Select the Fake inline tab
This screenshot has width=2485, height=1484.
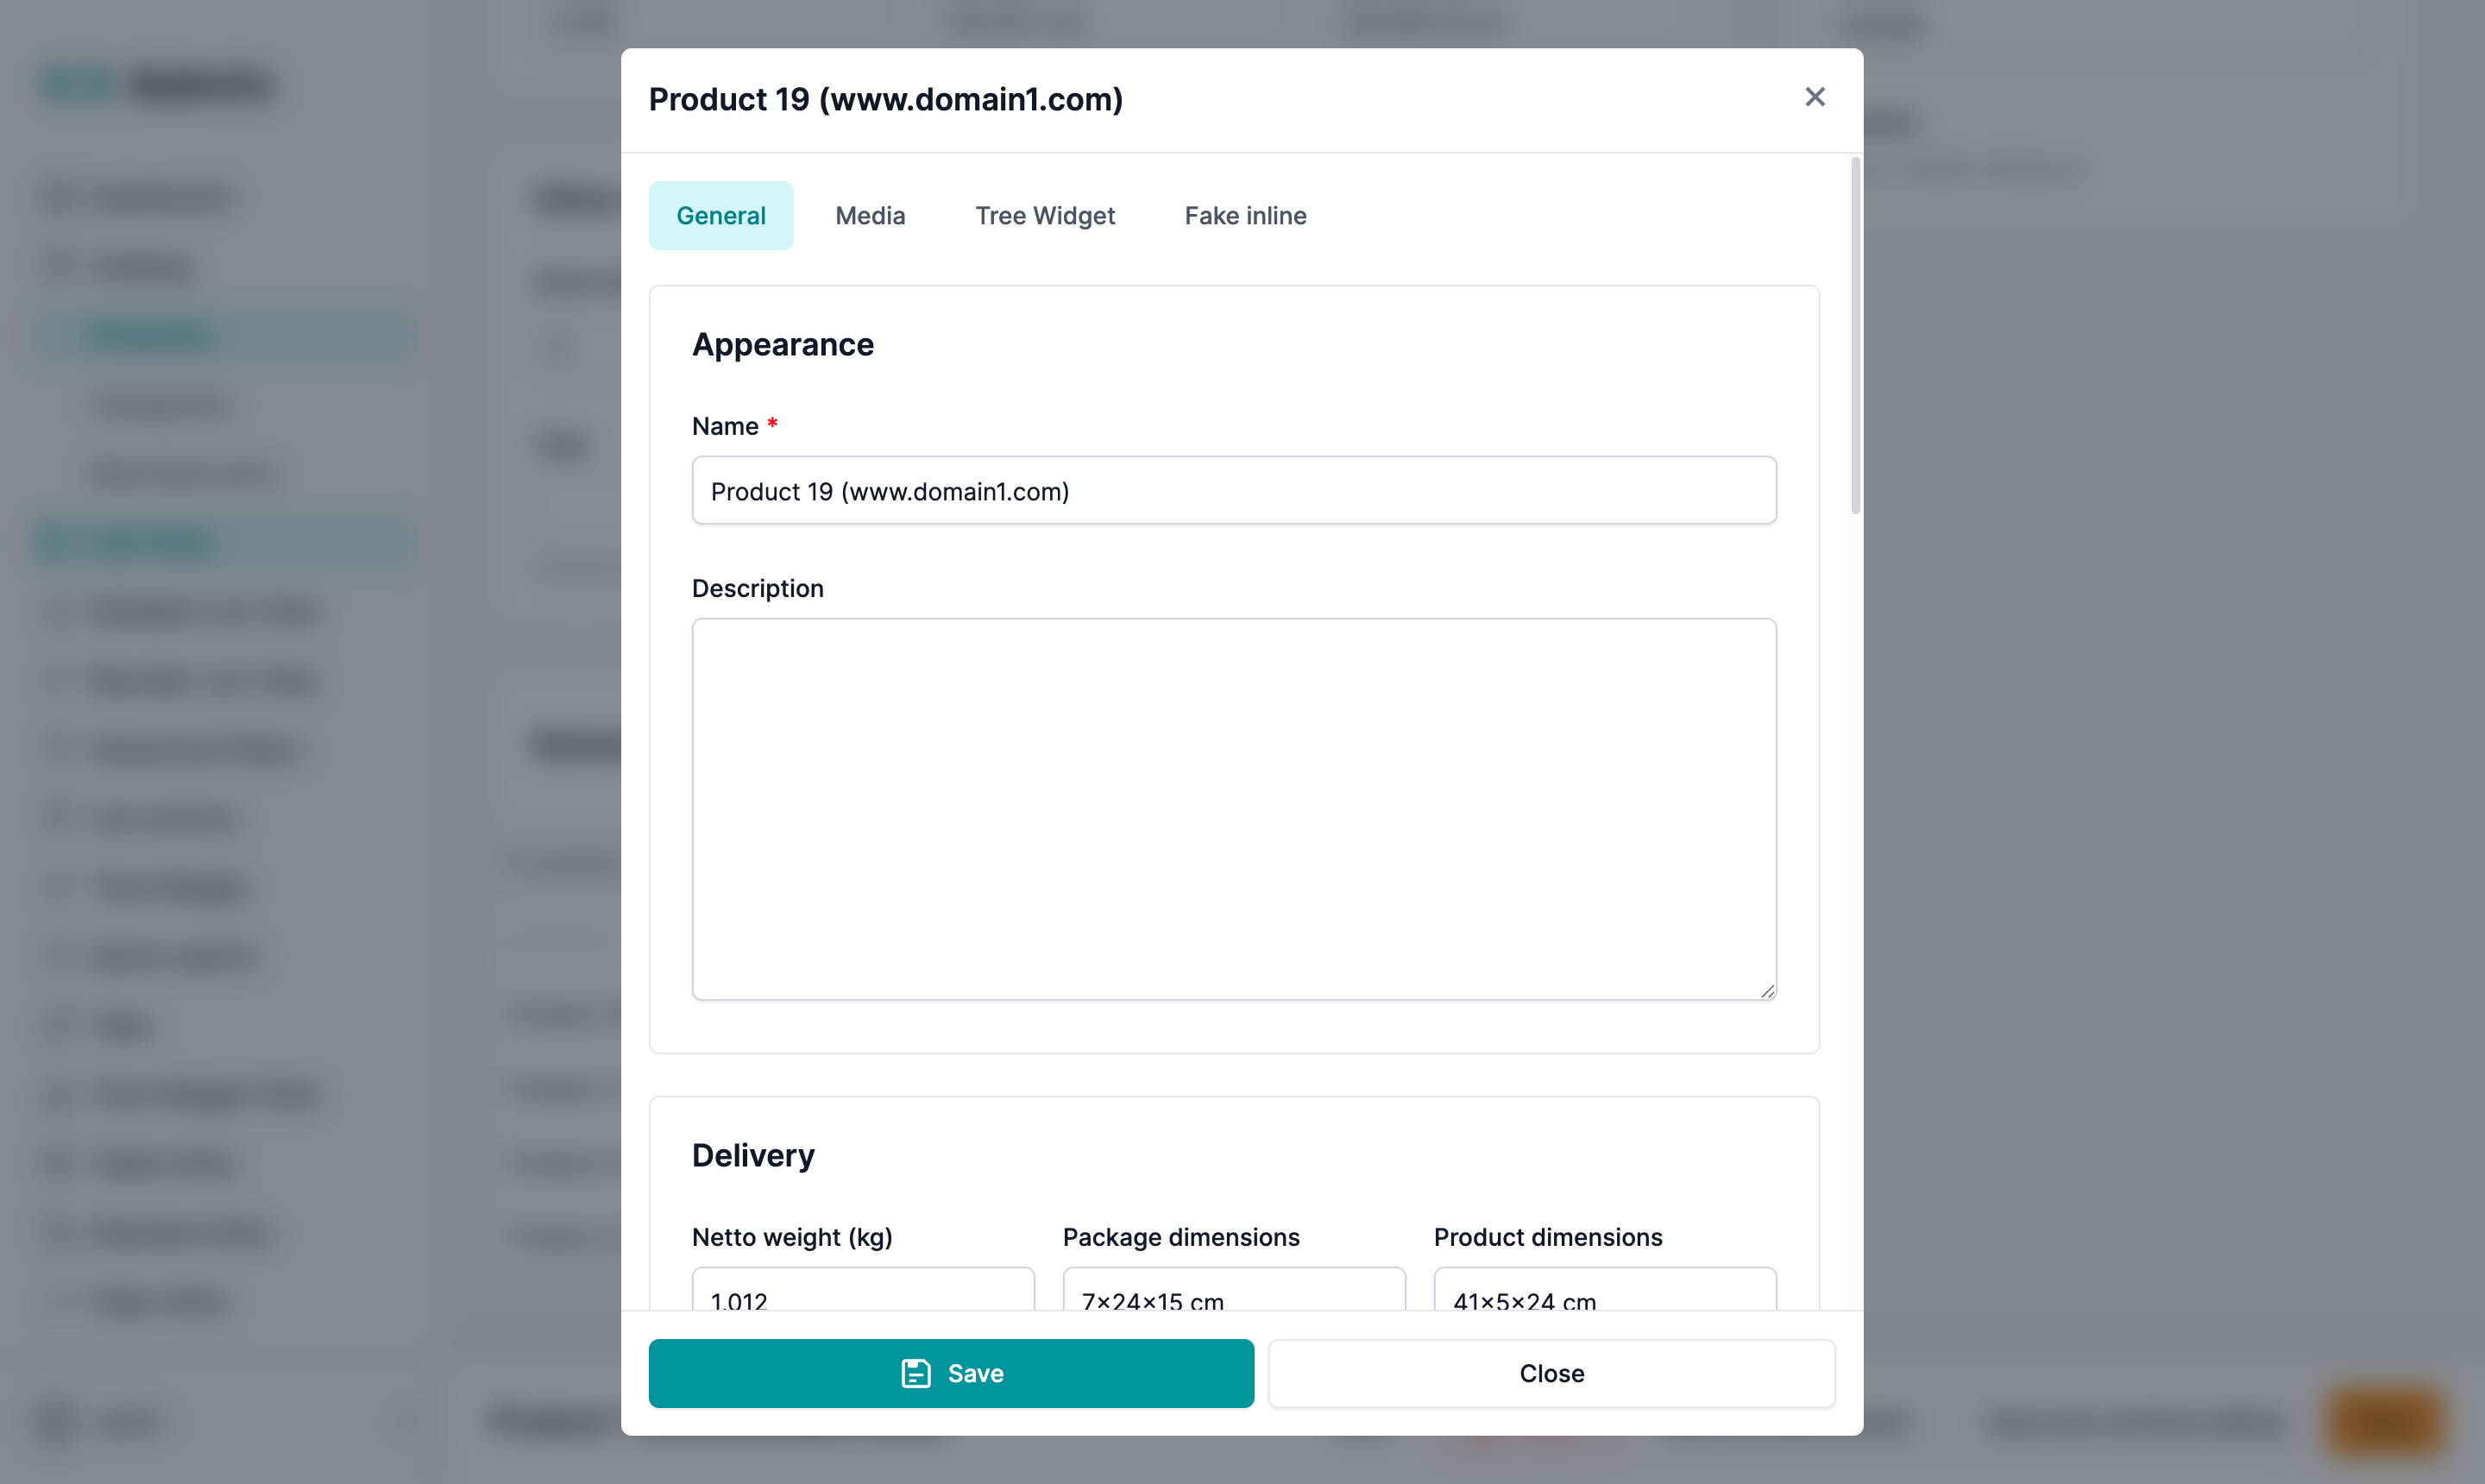1245,215
